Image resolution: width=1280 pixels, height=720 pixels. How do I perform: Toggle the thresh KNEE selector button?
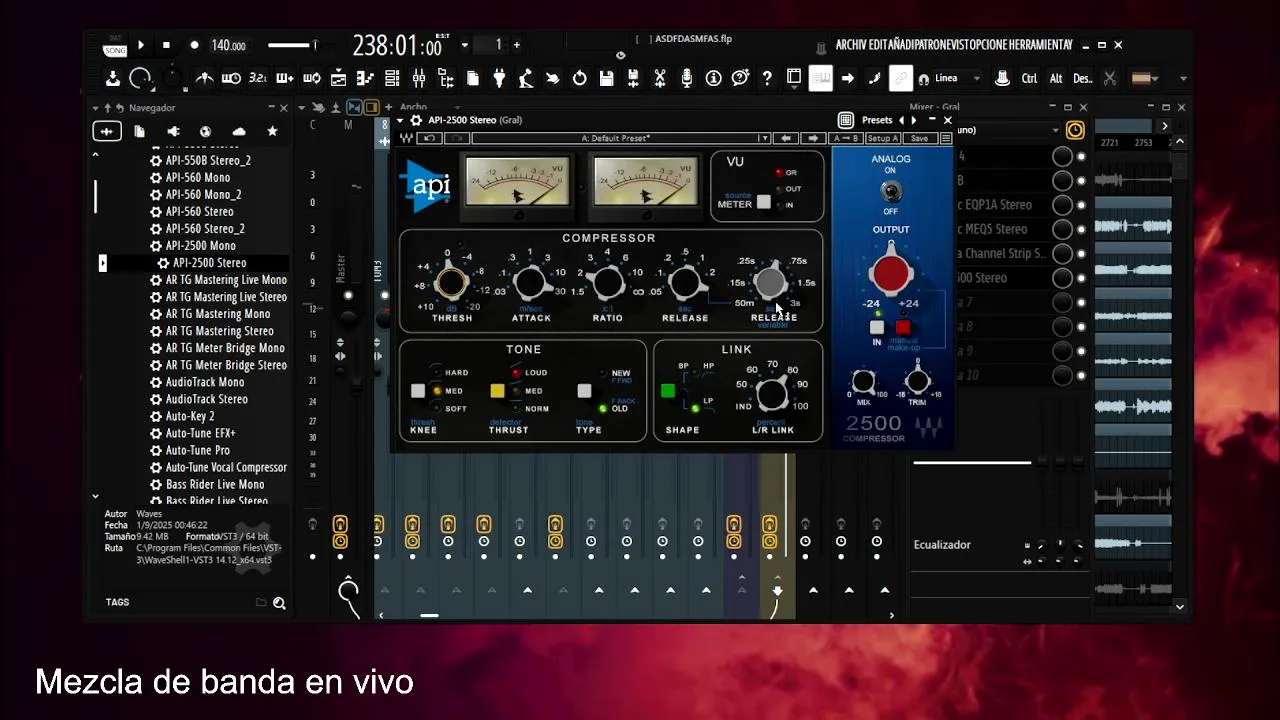[418, 391]
